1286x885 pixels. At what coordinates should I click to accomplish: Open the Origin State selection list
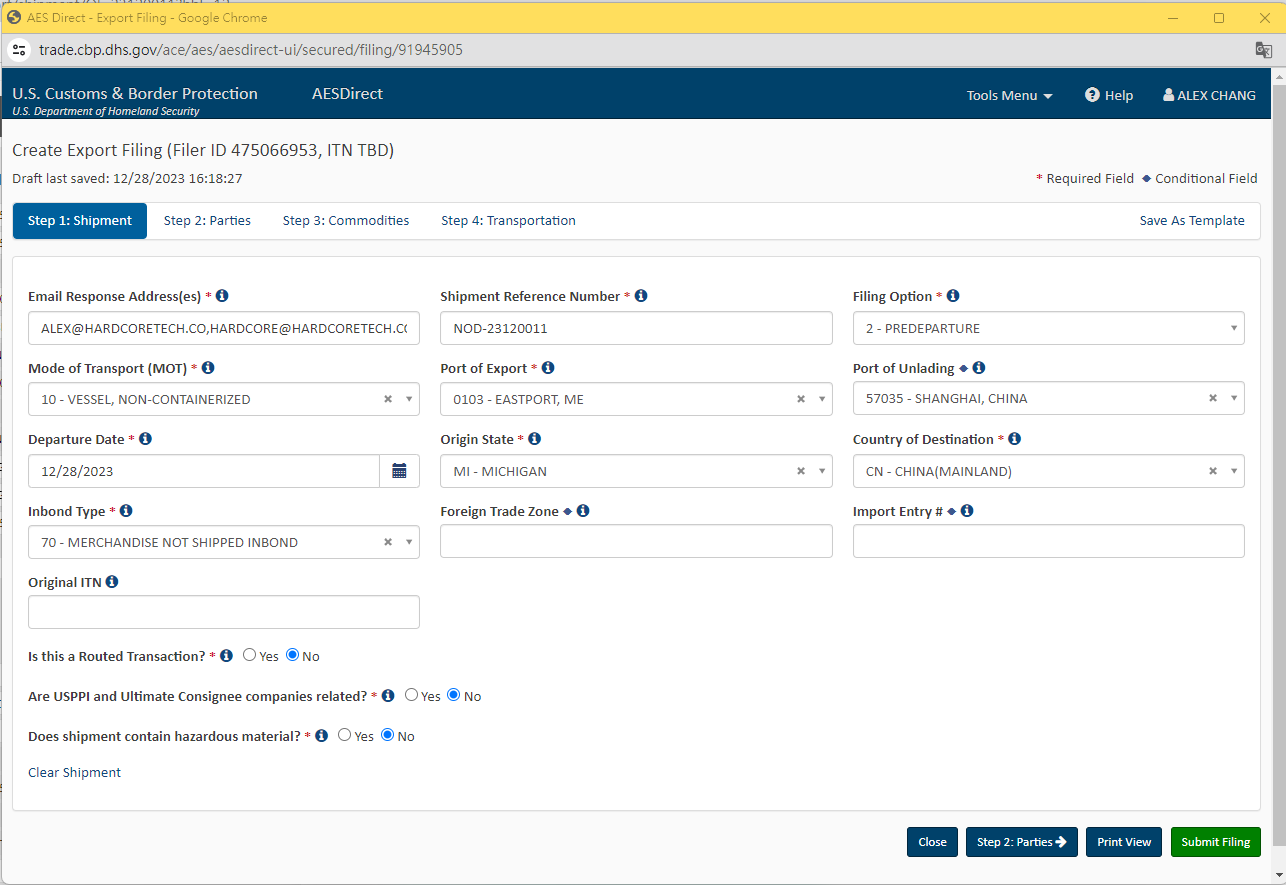click(819, 470)
